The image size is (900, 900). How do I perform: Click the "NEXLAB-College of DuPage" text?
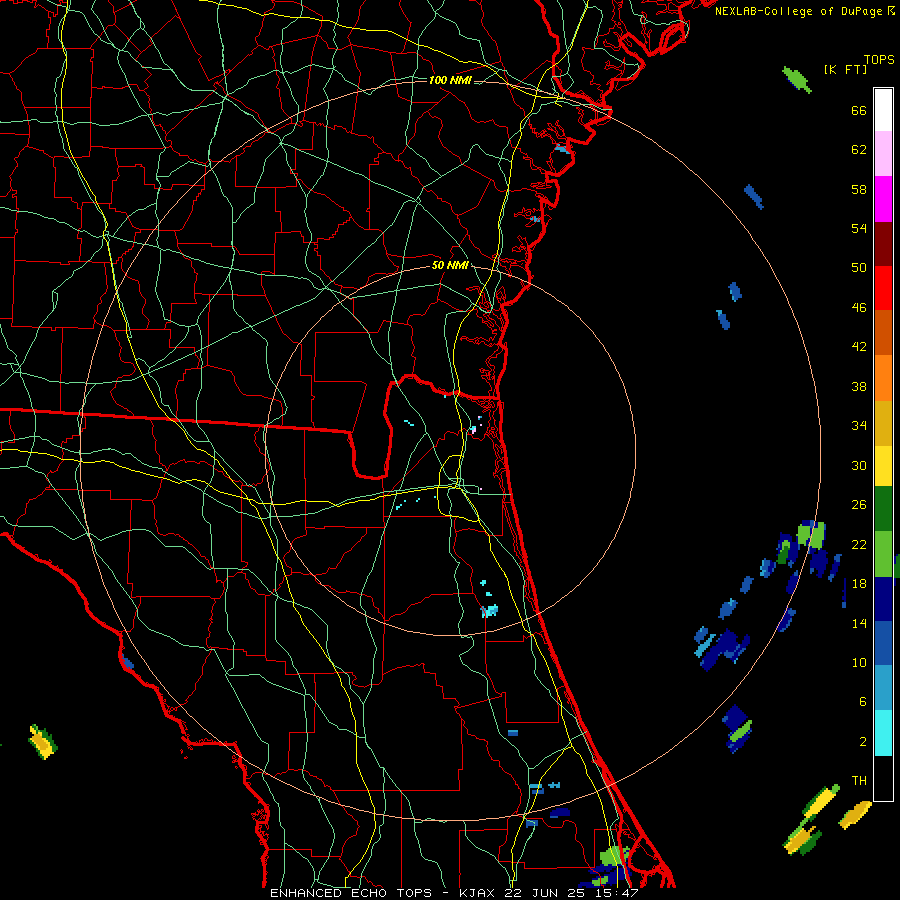tap(798, 11)
